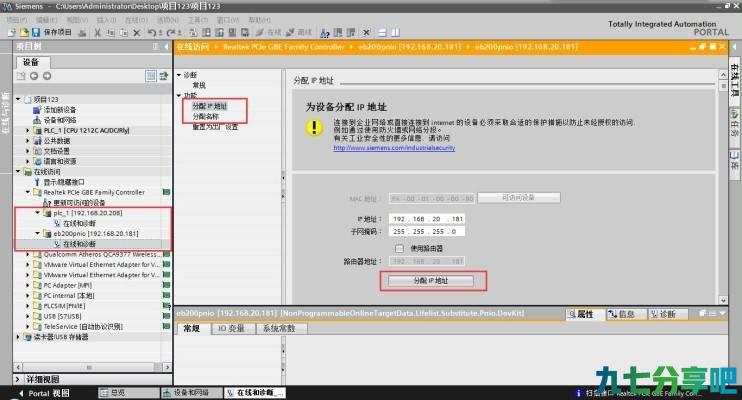Open the 在线(O) menu
742x400 pixels.
[136, 20]
